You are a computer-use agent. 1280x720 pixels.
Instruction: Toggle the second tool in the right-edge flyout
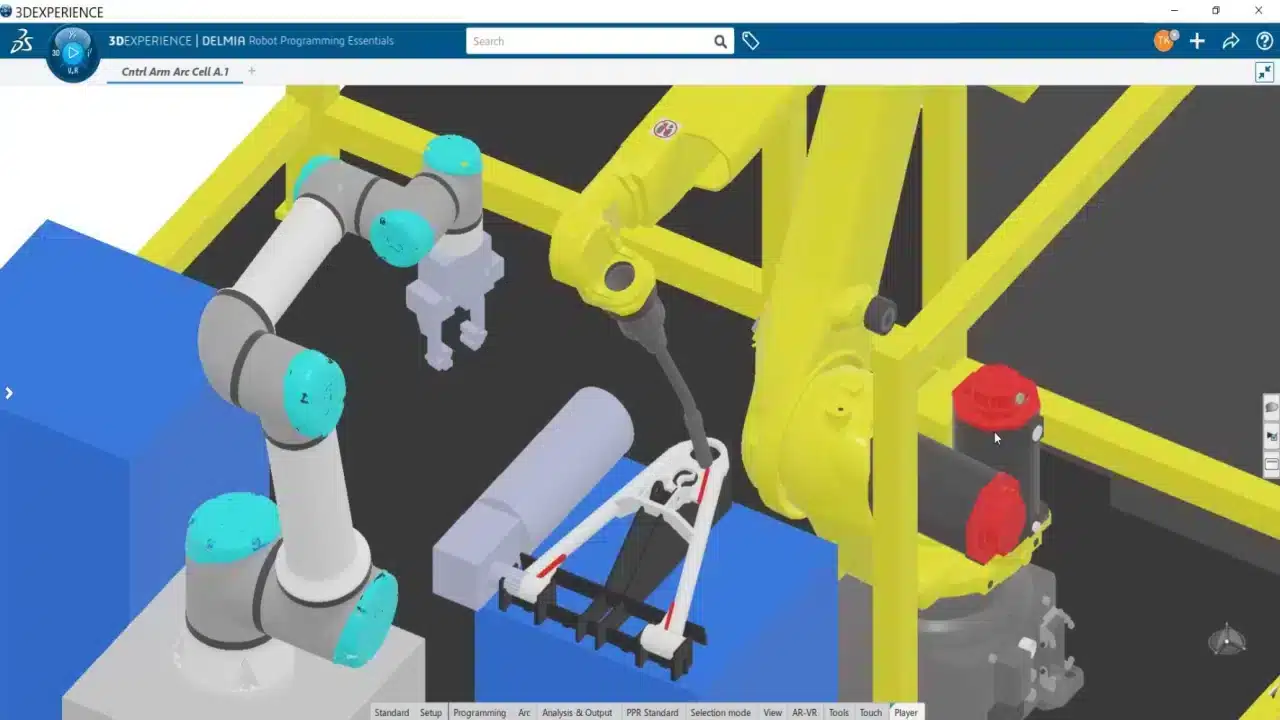pos(1272,435)
